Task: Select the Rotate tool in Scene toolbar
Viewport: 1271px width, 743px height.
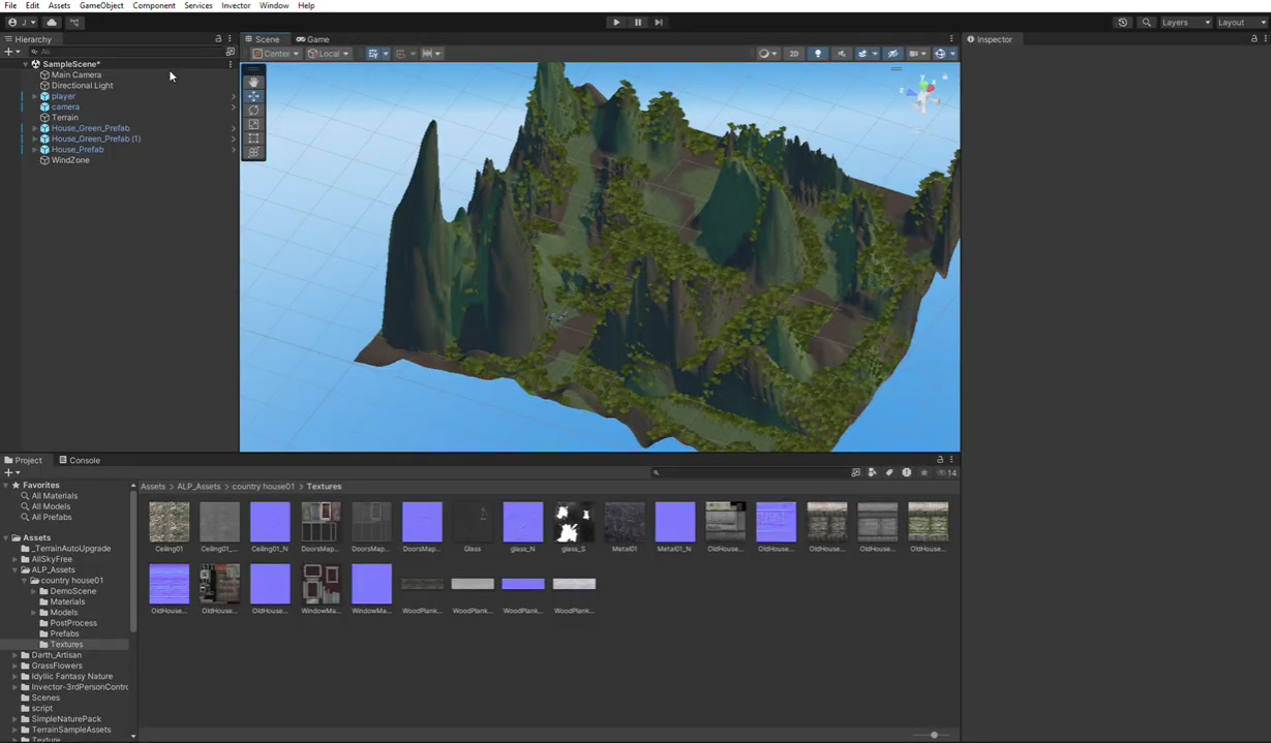Action: (x=254, y=110)
